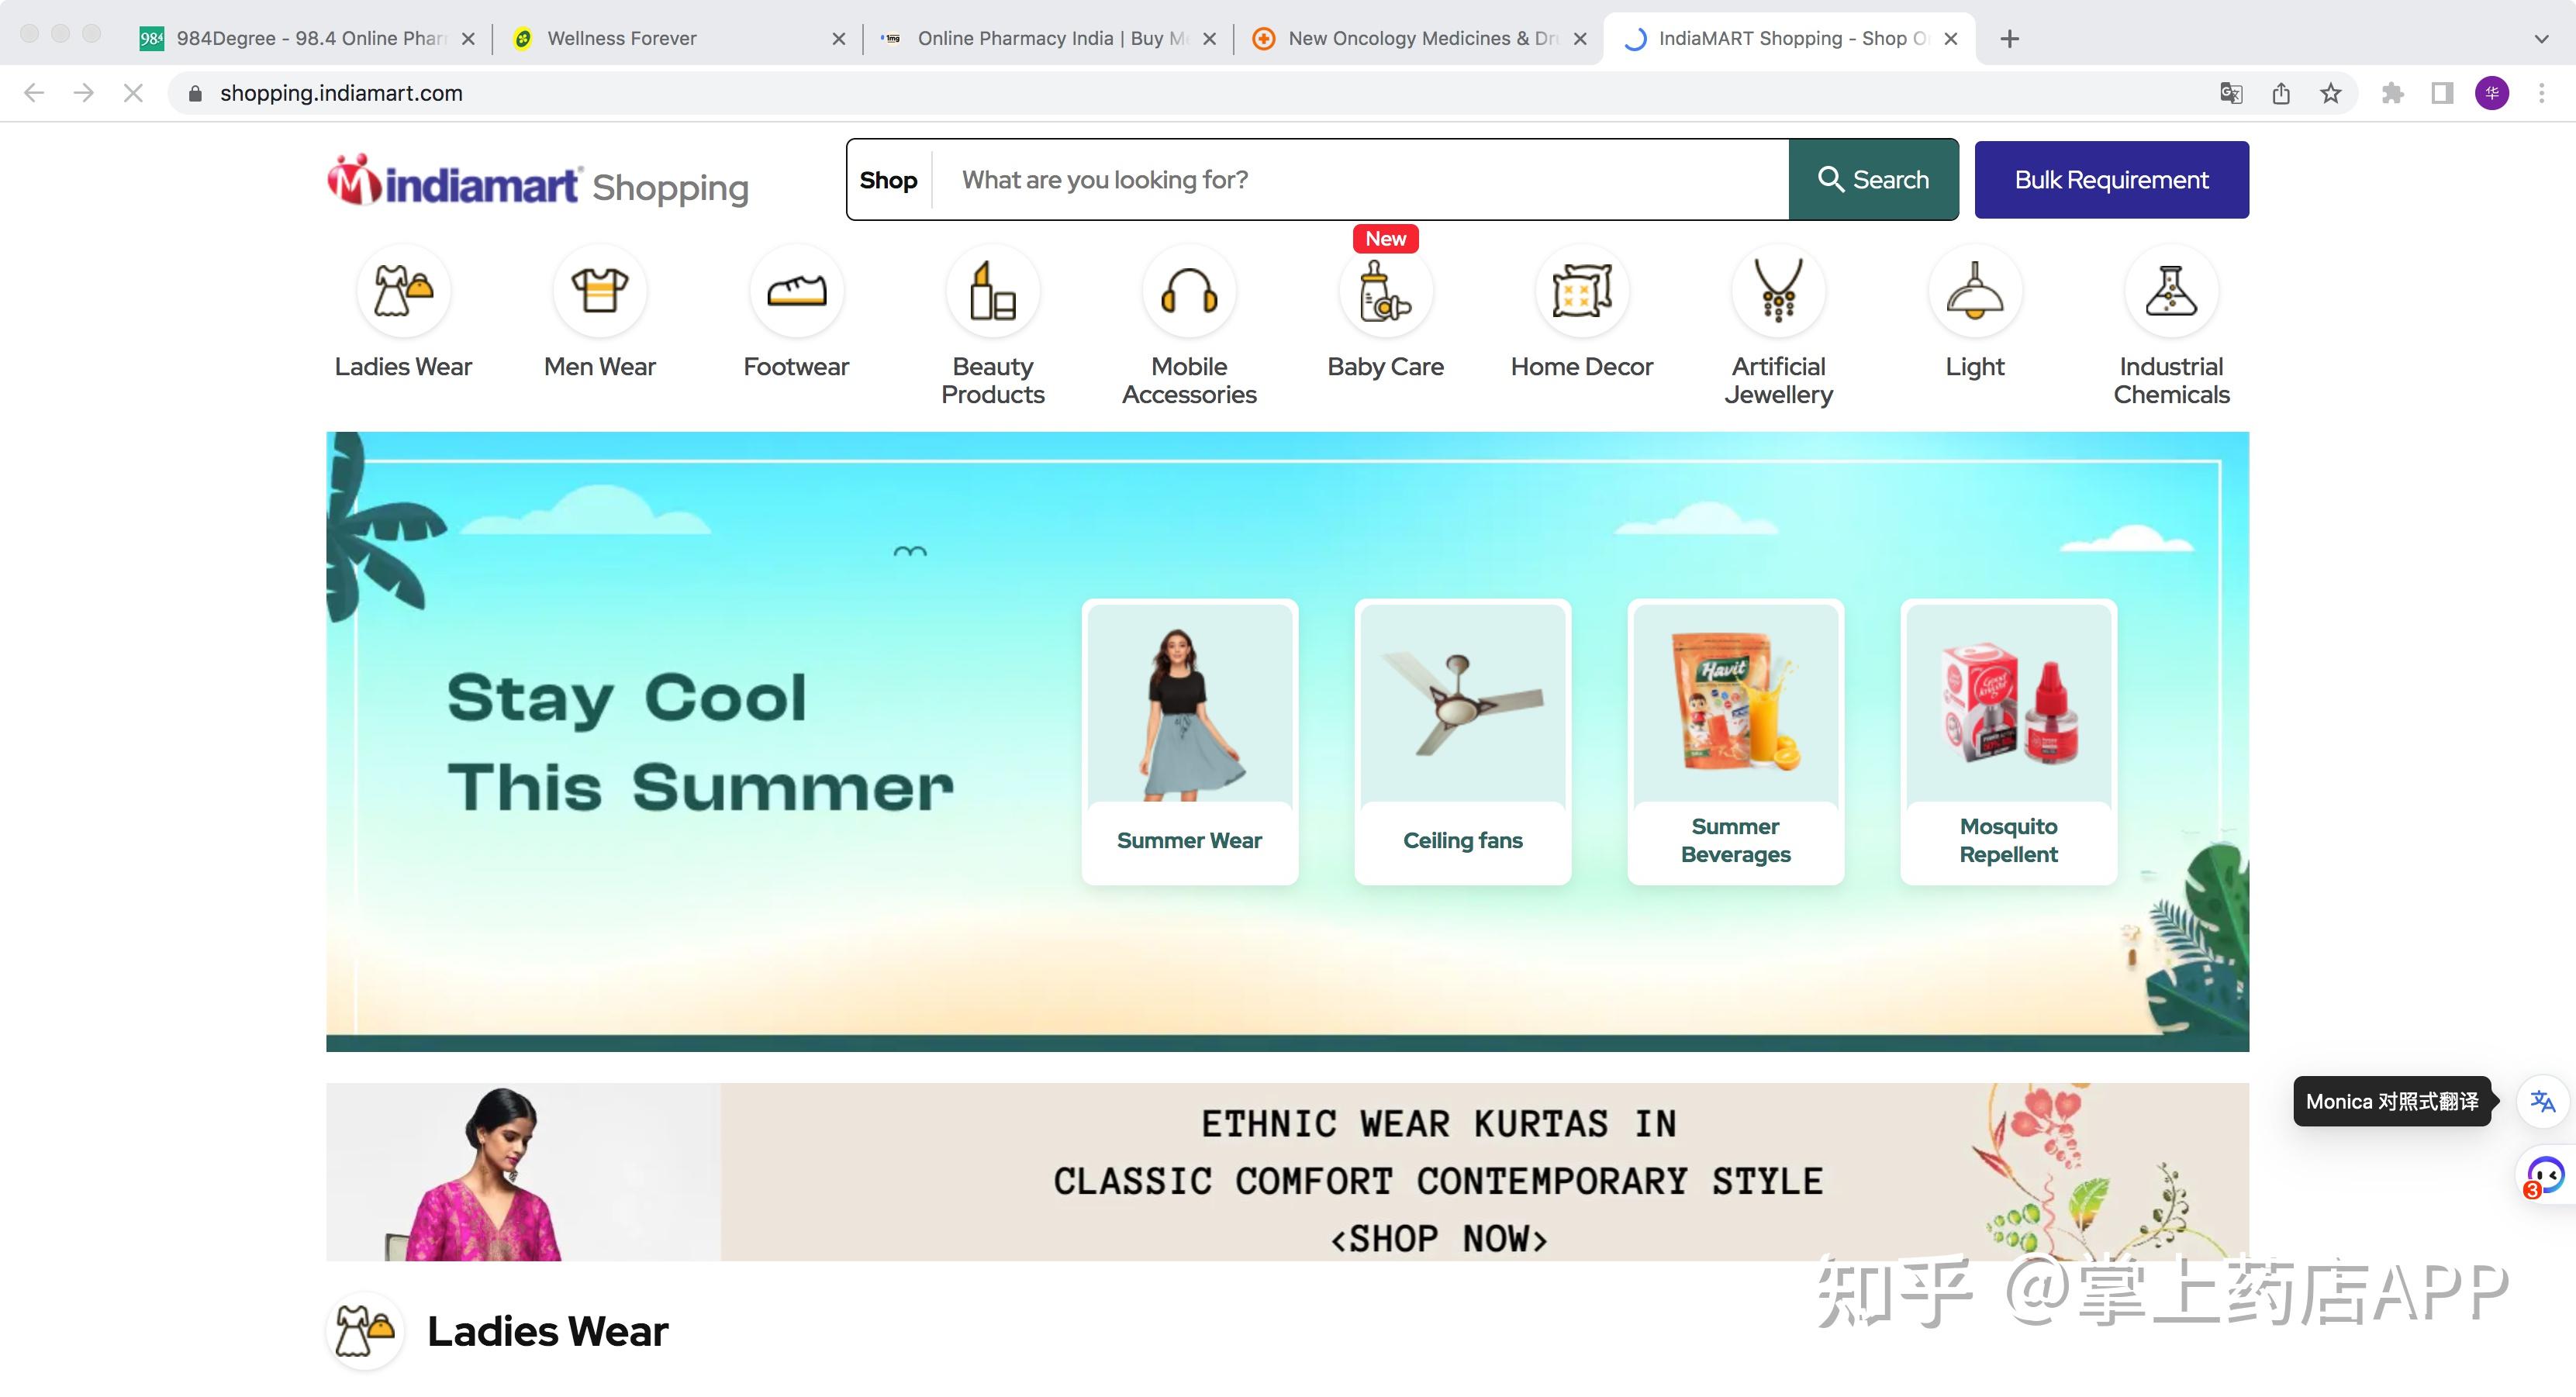Click the Ladies Wear section heading icon

tap(366, 1331)
